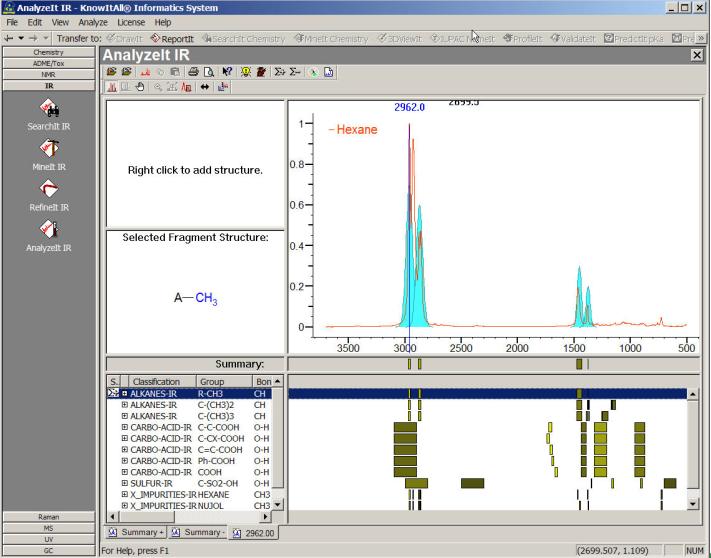Open MineIt IR from the sidebar
This screenshot has height=558, width=711.
click(49, 156)
